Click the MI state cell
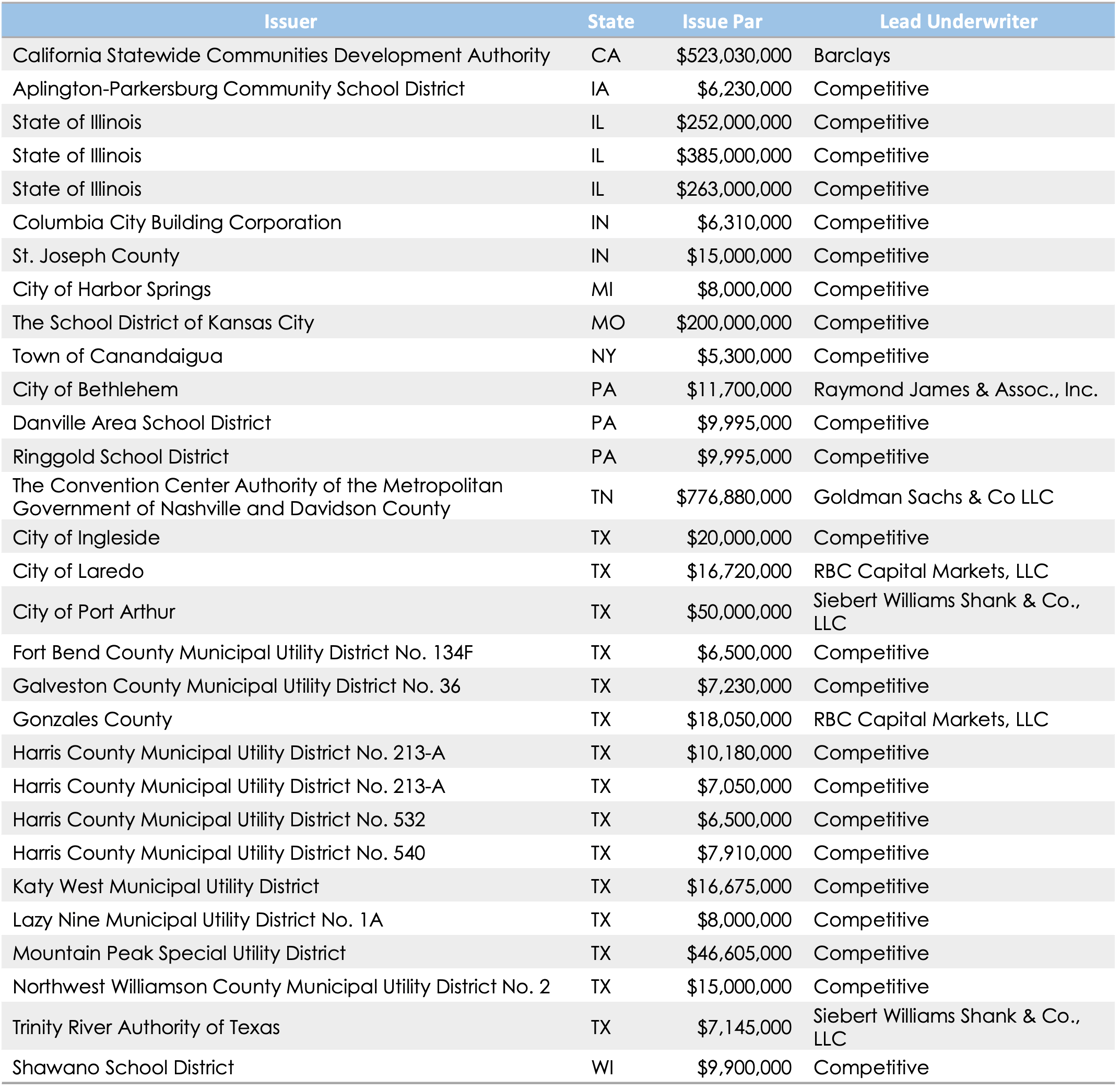 coord(601,289)
